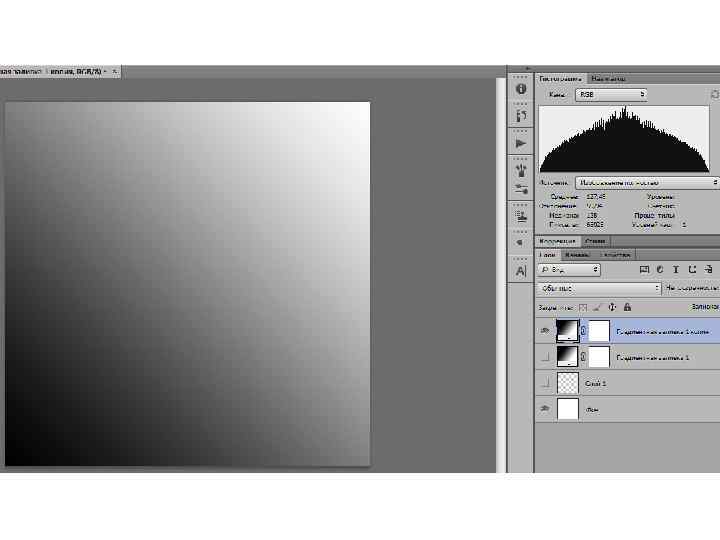Click the canvas vertical scrollbar

500,276
